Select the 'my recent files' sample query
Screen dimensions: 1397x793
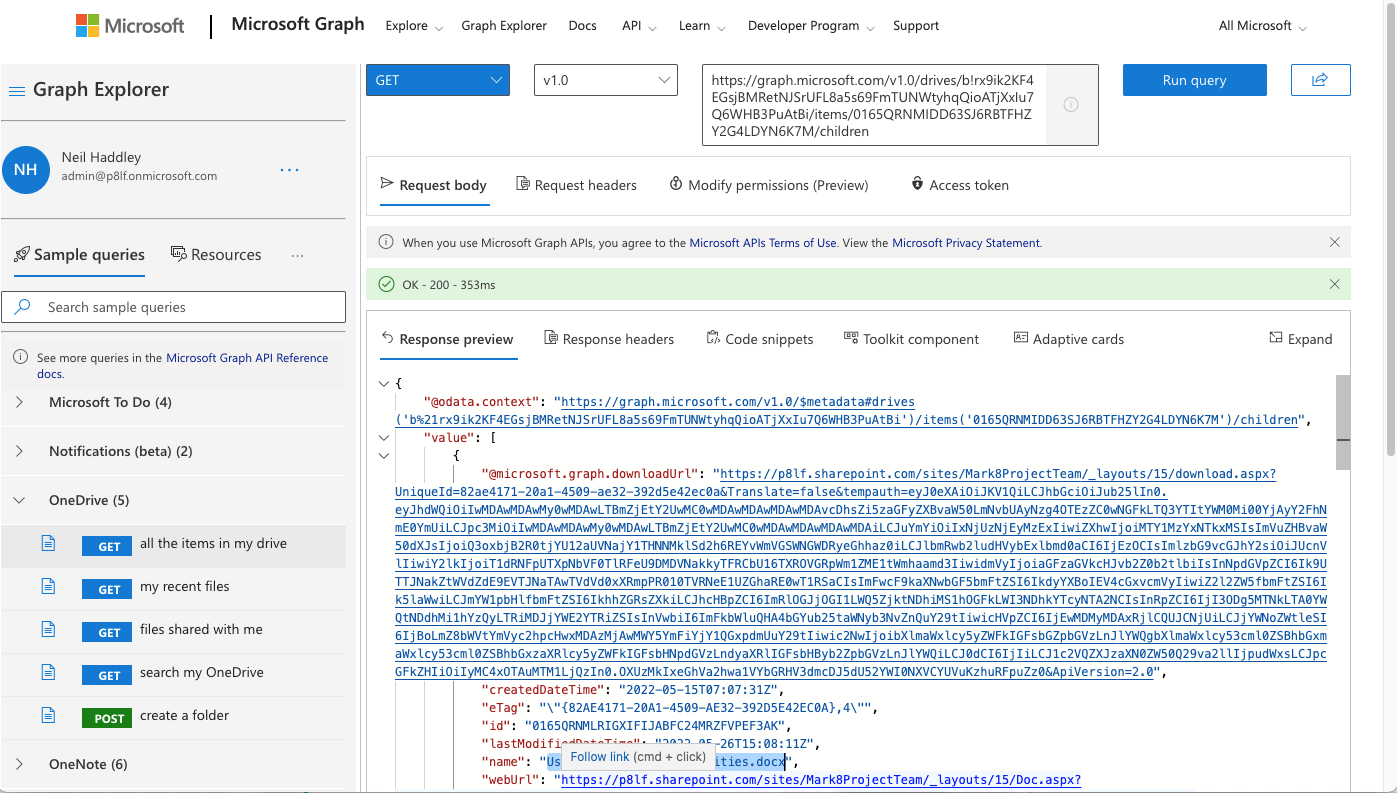184,586
